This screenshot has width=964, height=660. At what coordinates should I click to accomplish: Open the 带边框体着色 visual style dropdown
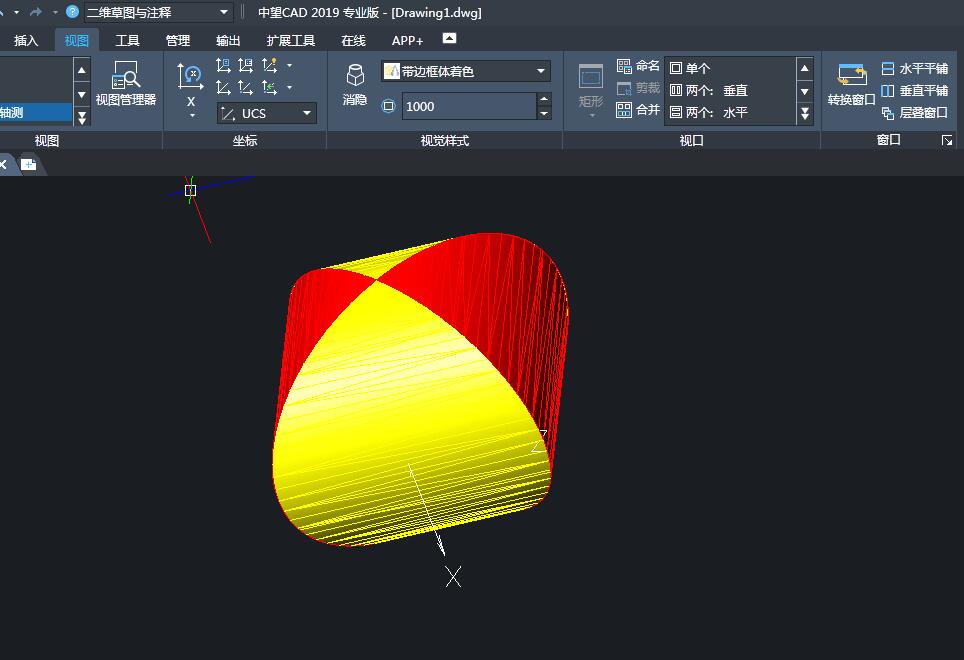coord(541,71)
